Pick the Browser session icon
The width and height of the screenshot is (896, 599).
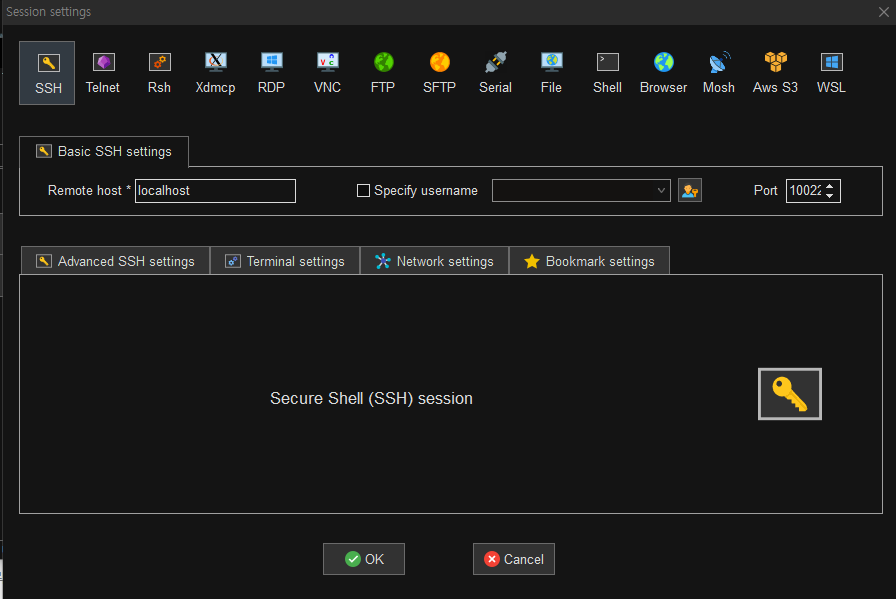point(663,73)
